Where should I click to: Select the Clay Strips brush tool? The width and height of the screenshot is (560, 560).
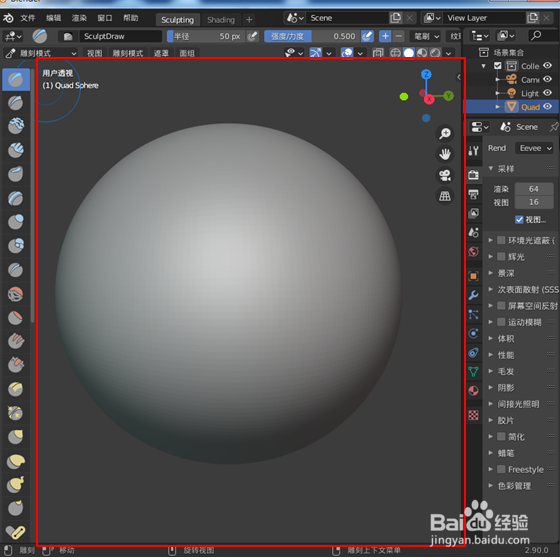pyautogui.click(x=16, y=150)
